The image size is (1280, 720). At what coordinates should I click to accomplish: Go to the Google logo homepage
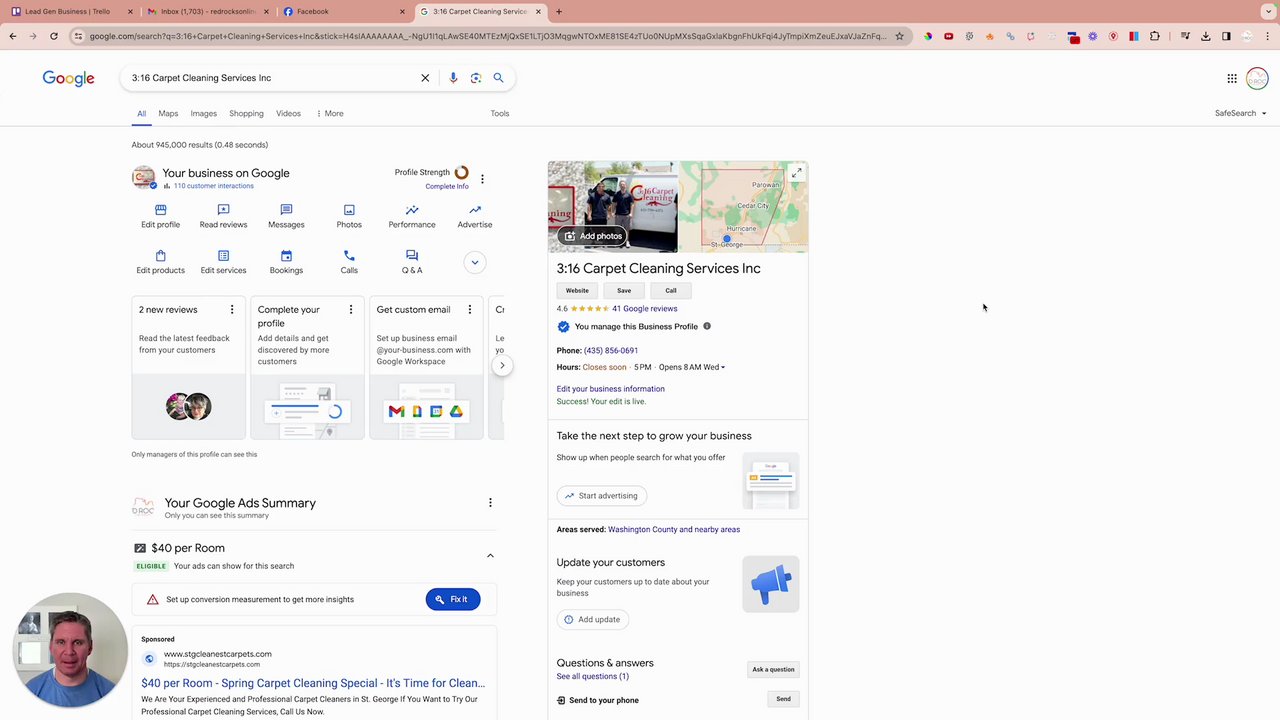pyautogui.click(x=68, y=78)
